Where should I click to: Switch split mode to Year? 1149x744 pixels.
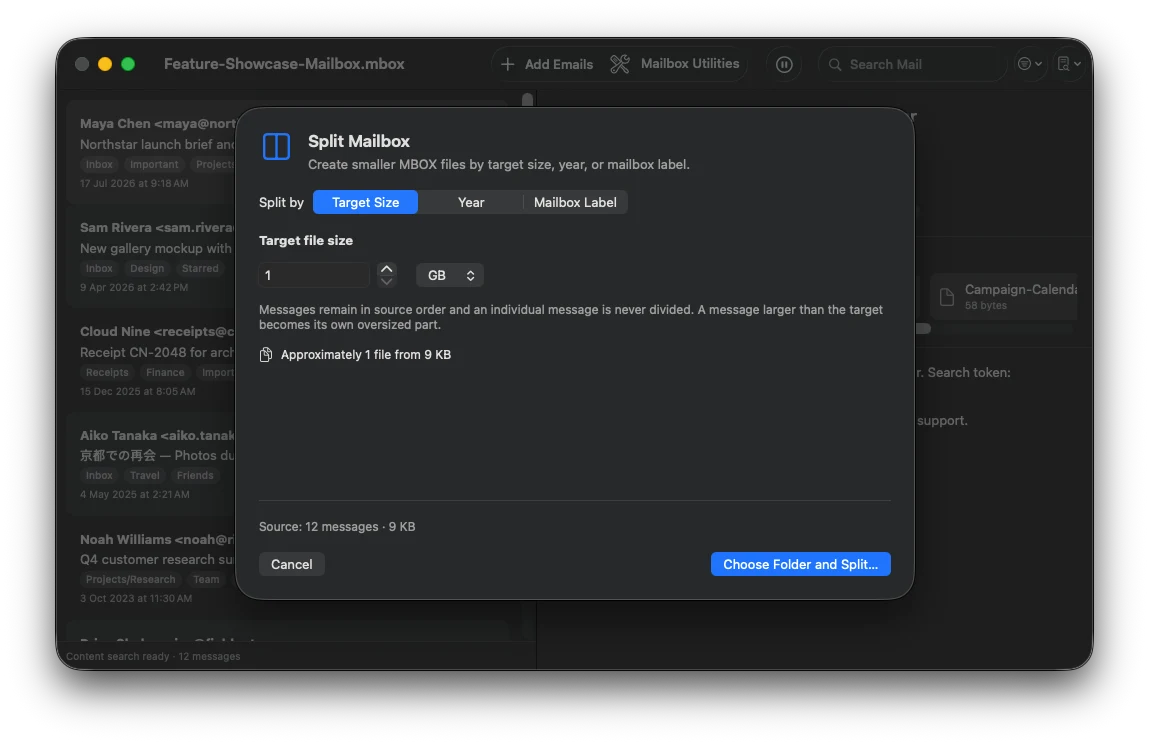470,202
